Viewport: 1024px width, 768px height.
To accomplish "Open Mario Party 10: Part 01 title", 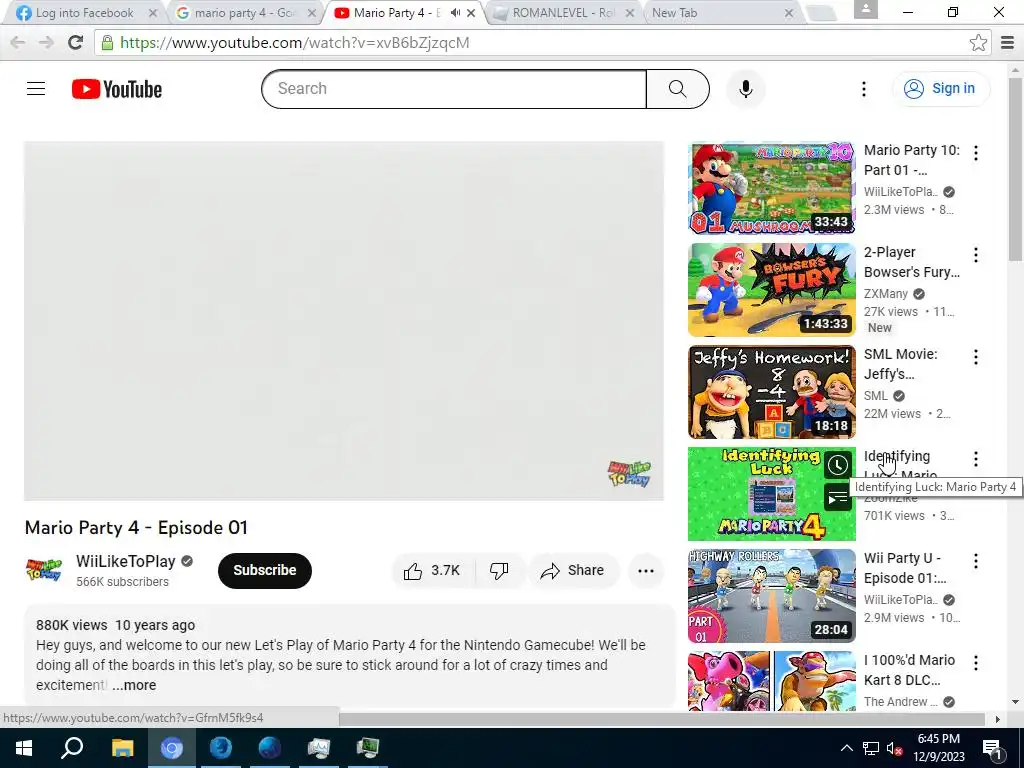I will coord(912,160).
